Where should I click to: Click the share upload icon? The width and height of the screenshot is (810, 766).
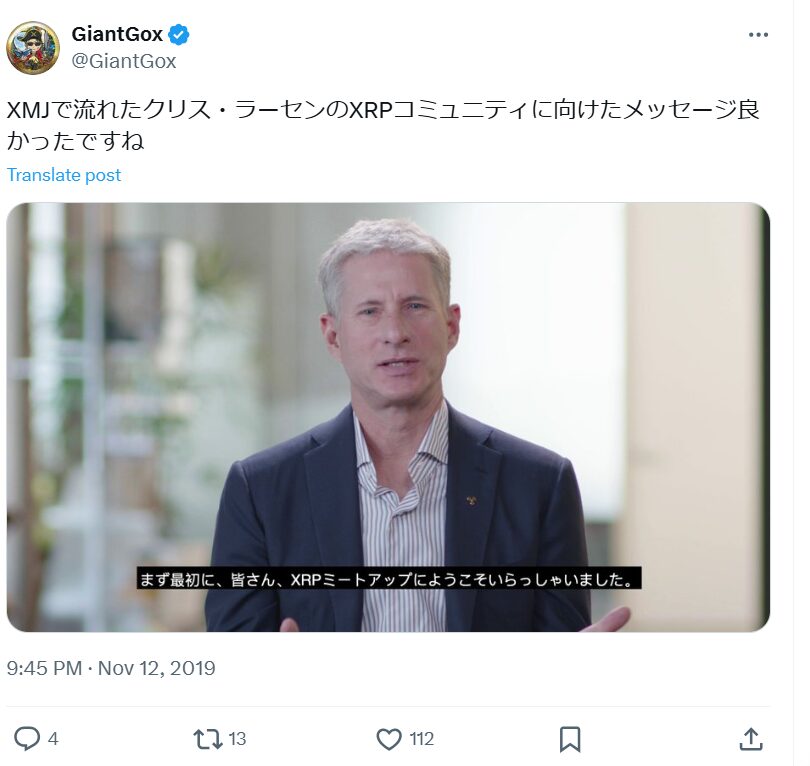pos(751,739)
